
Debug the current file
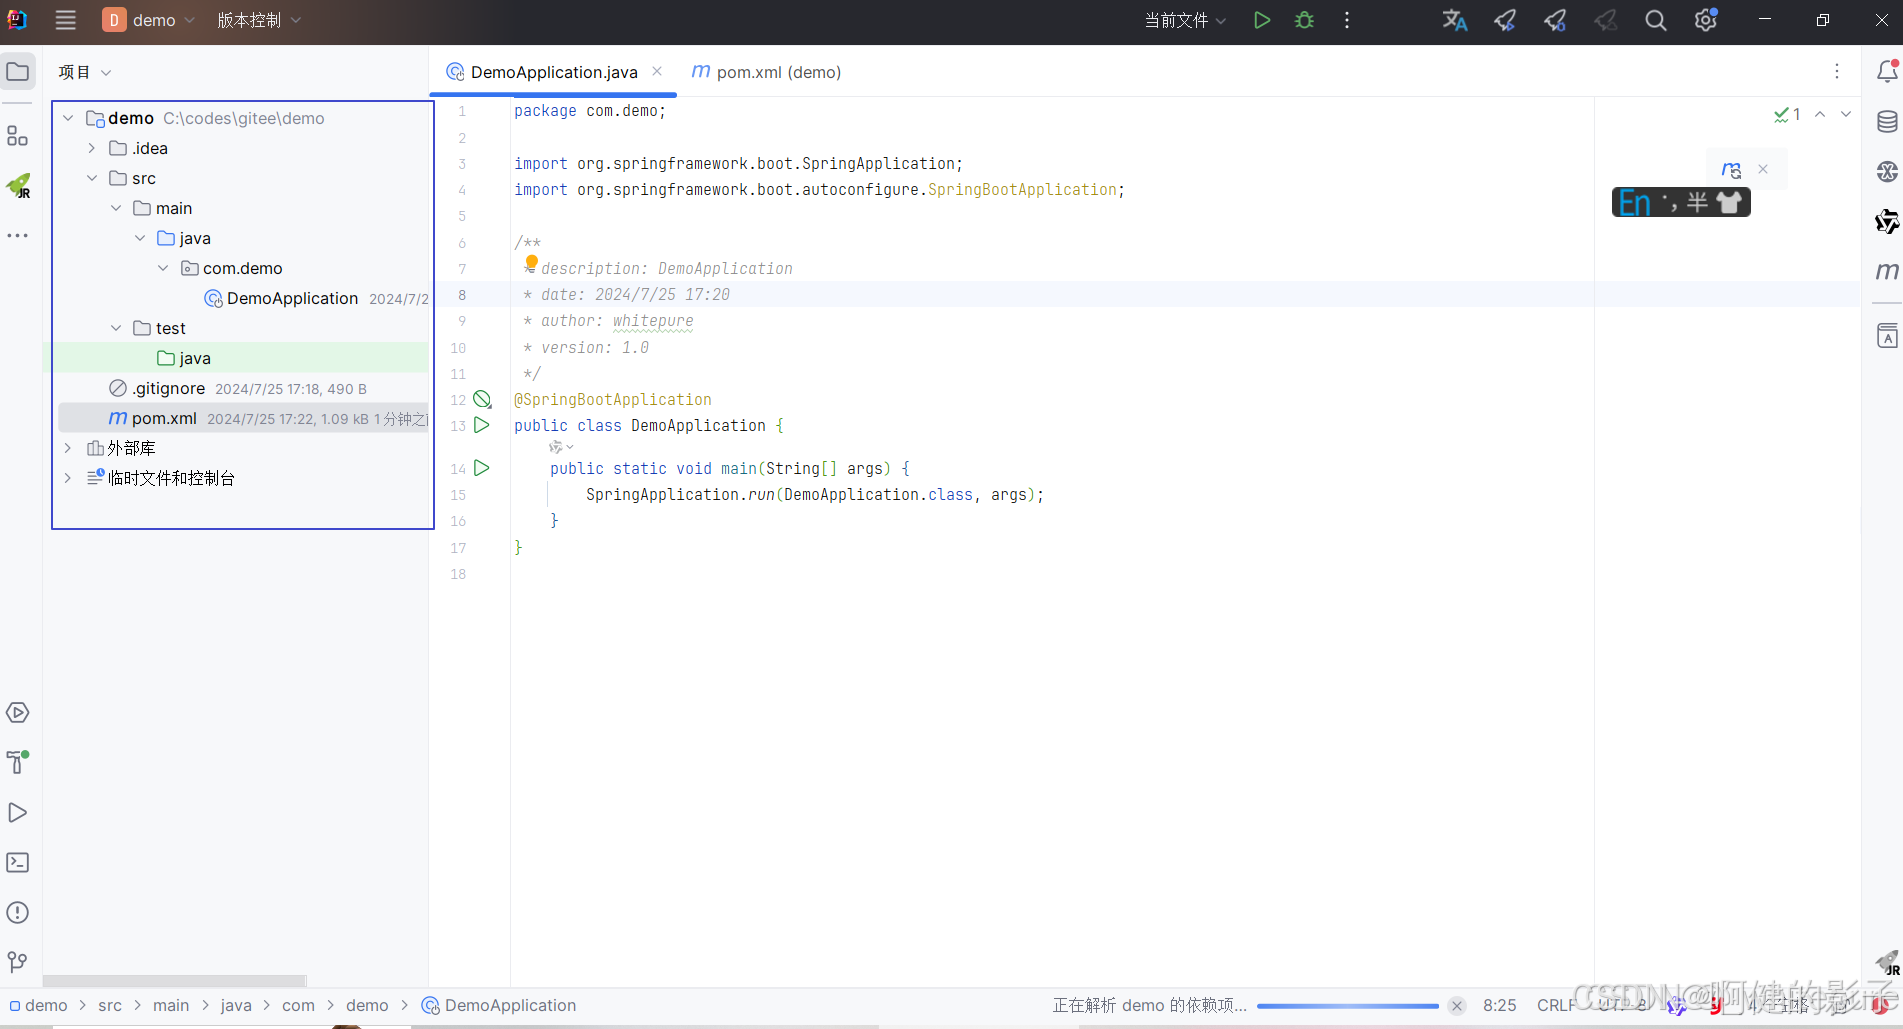(x=1304, y=20)
